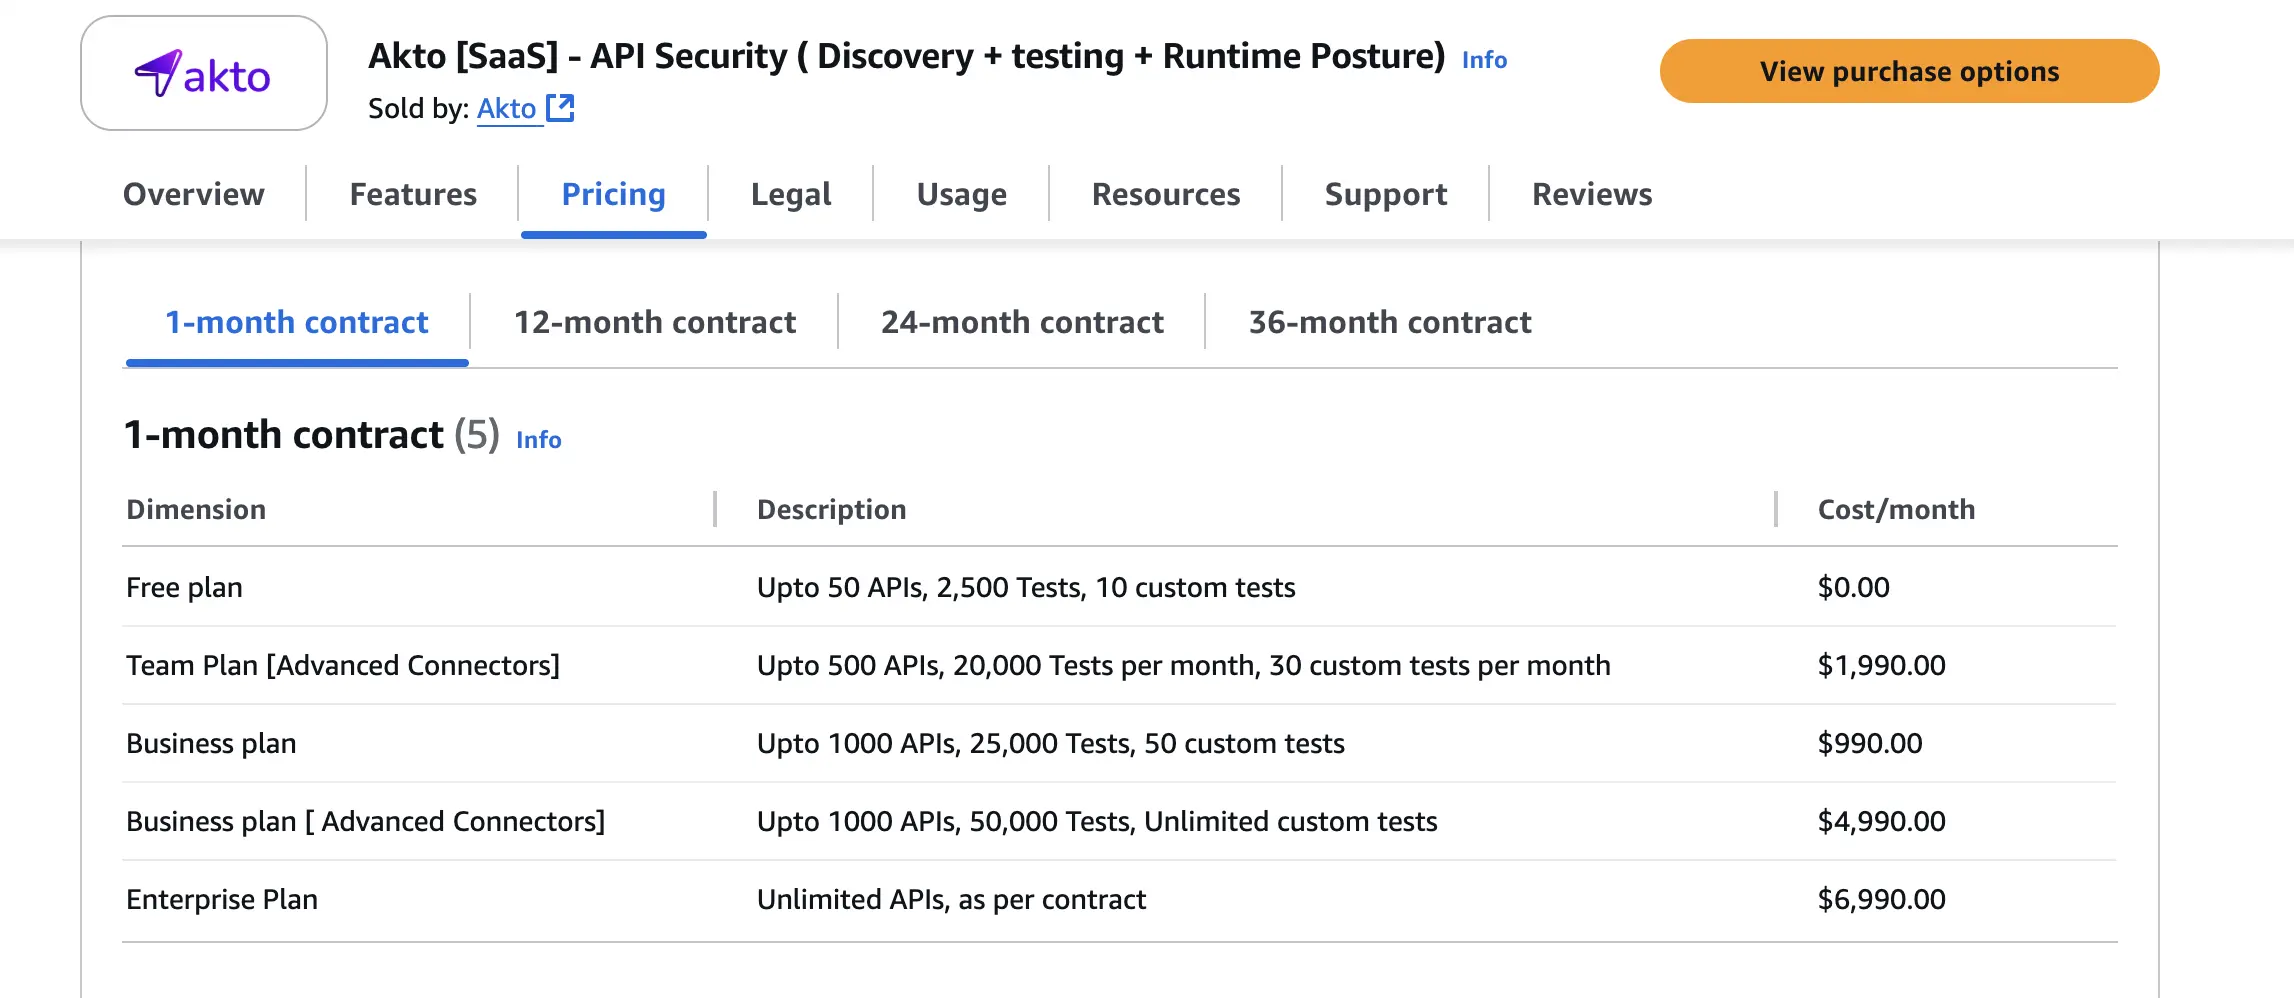Open the Usage tab
2294x998 pixels.
coord(961,194)
